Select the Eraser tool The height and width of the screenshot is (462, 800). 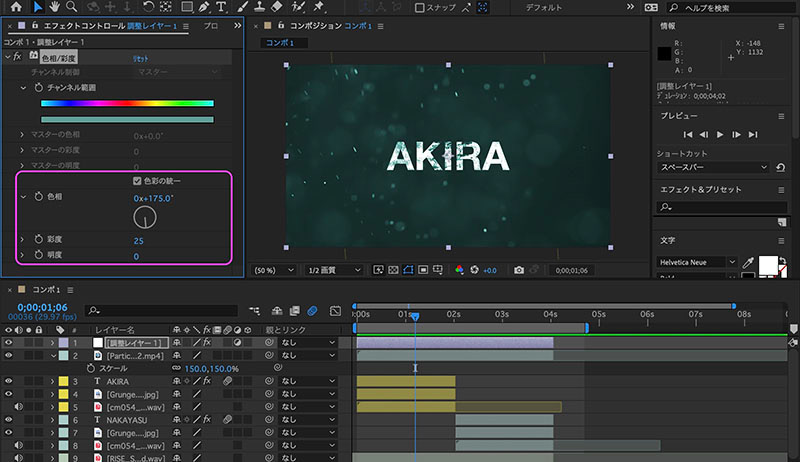click(x=277, y=7)
